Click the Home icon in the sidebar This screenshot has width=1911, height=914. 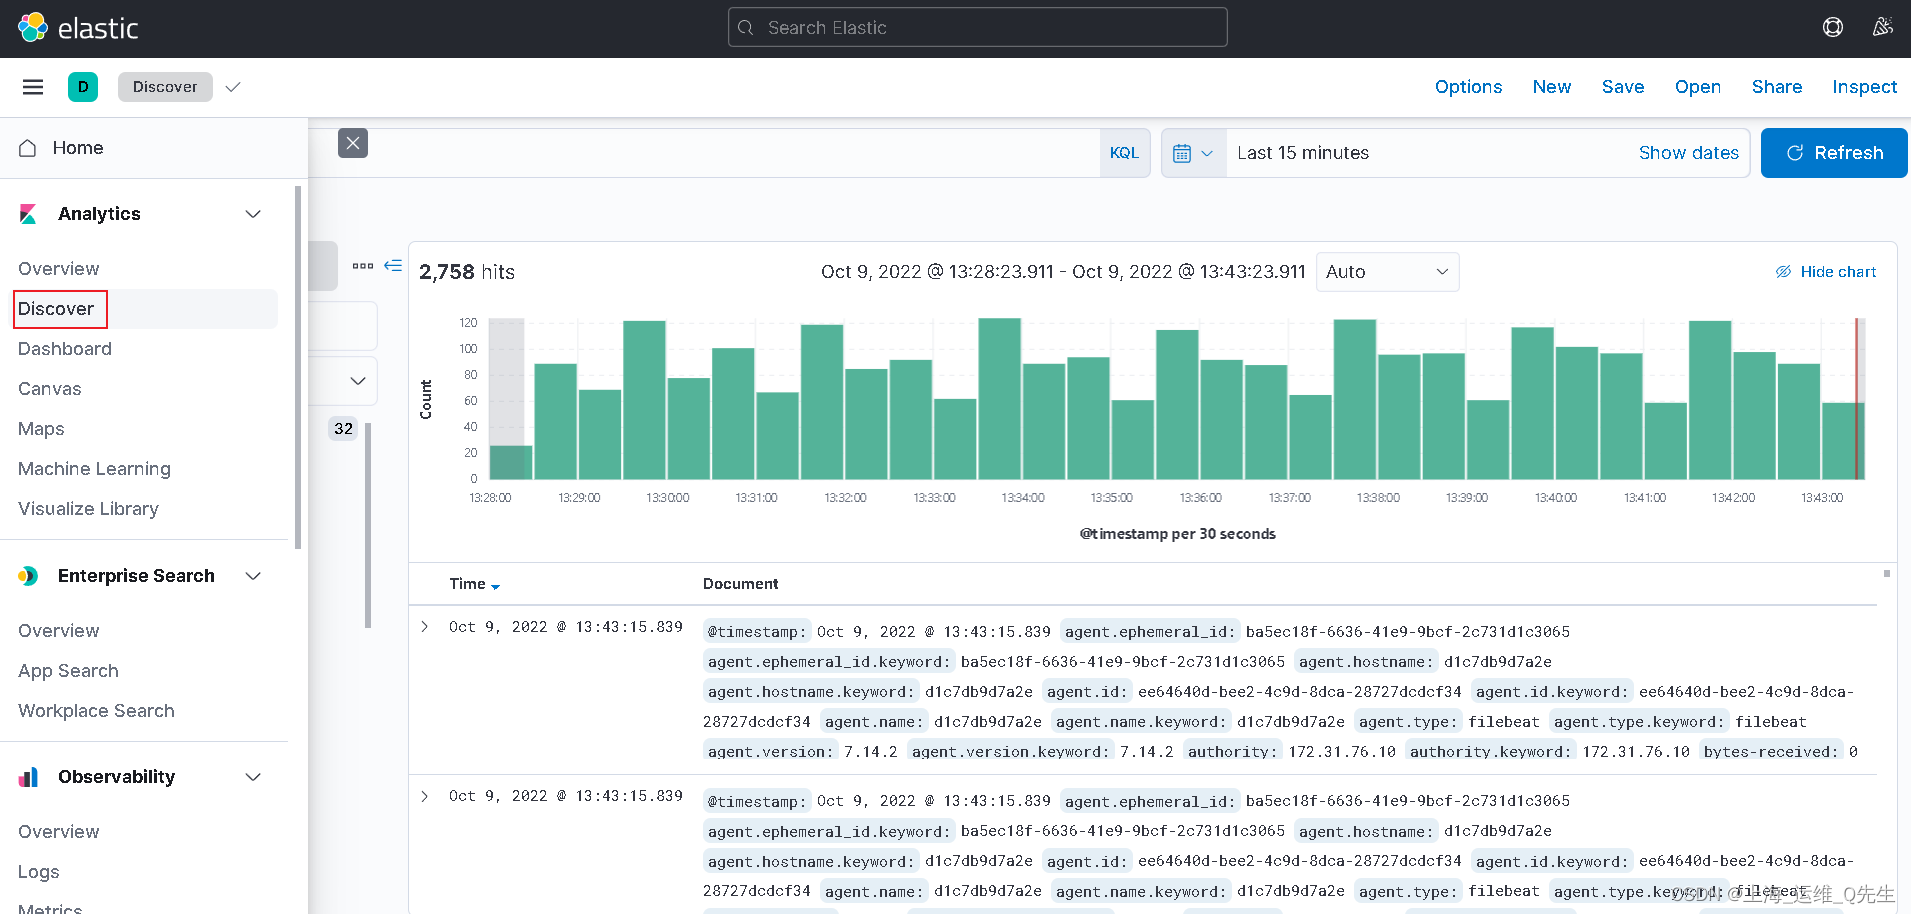pyautogui.click(x=28, y=148)
